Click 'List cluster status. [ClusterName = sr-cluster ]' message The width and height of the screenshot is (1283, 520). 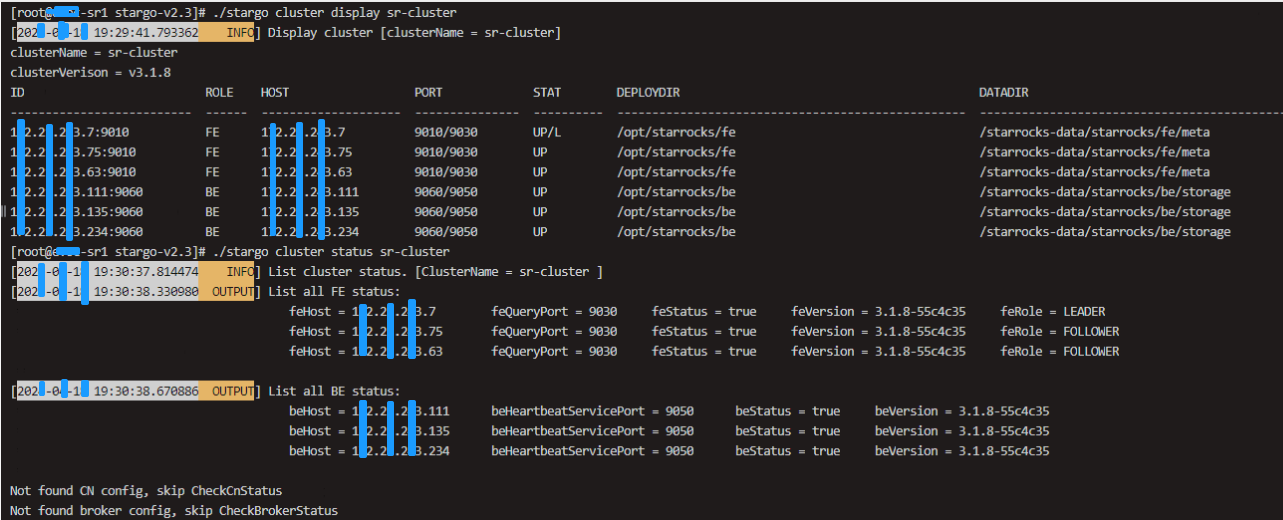(x=436, y=271)
